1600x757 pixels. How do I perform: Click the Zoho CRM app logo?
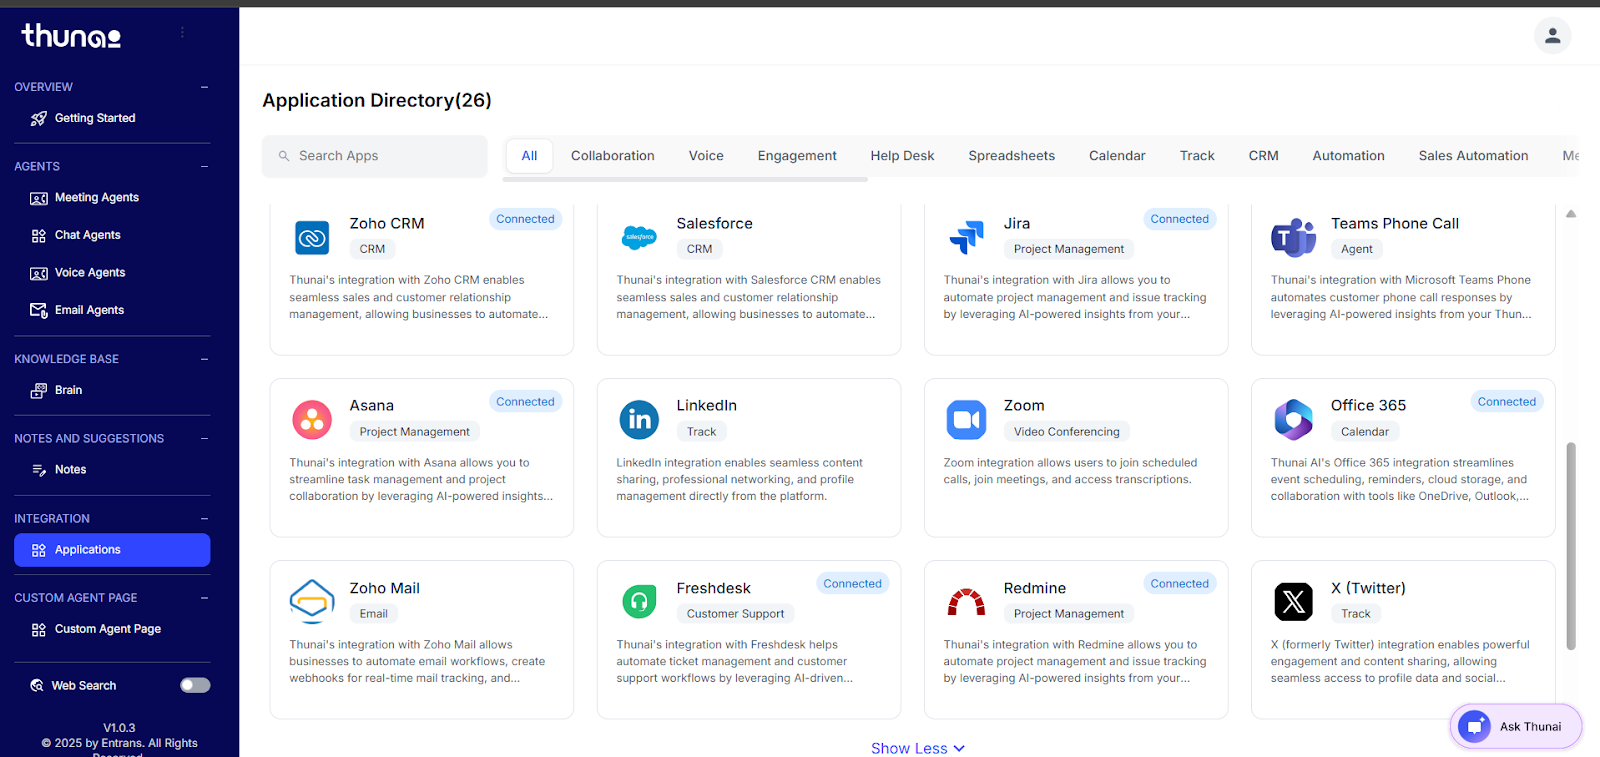pyautogui.click(x=312, y=238)
